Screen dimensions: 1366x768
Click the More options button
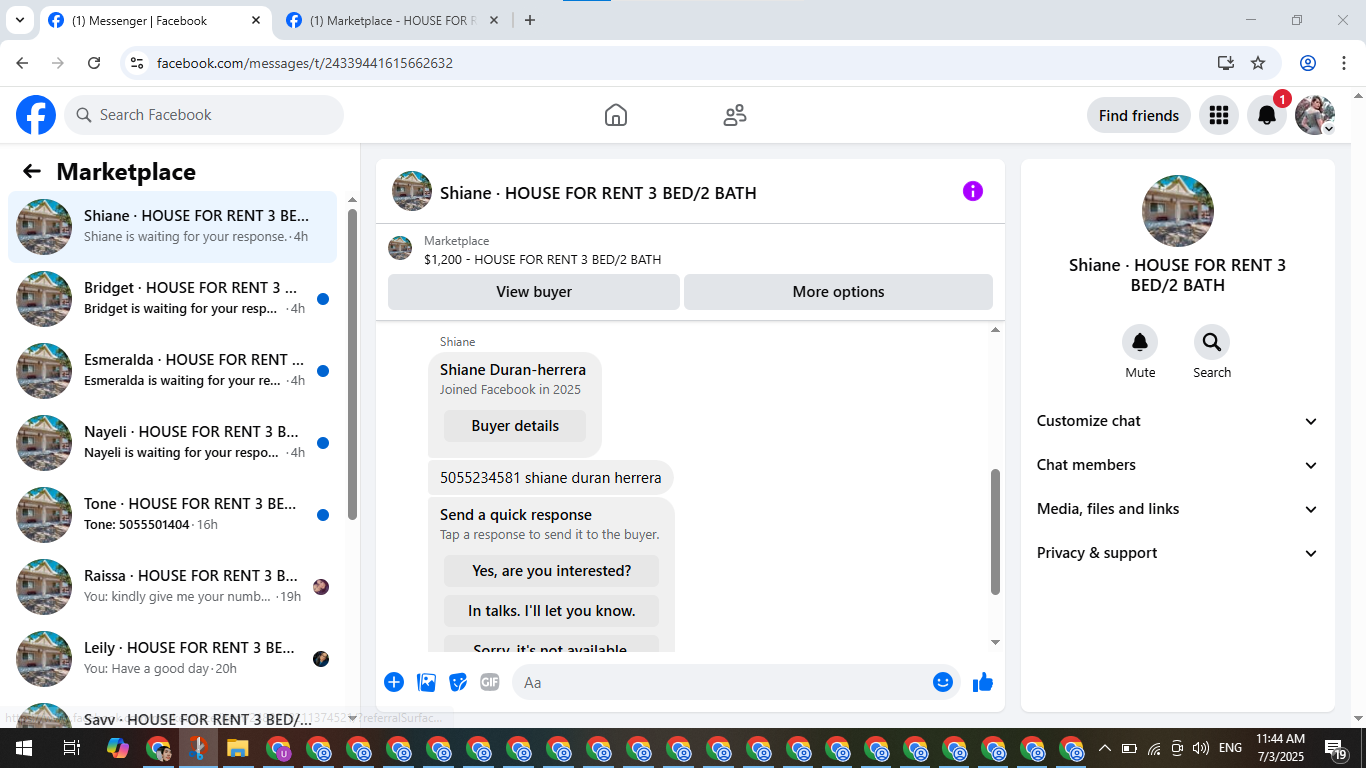(838, 292)
